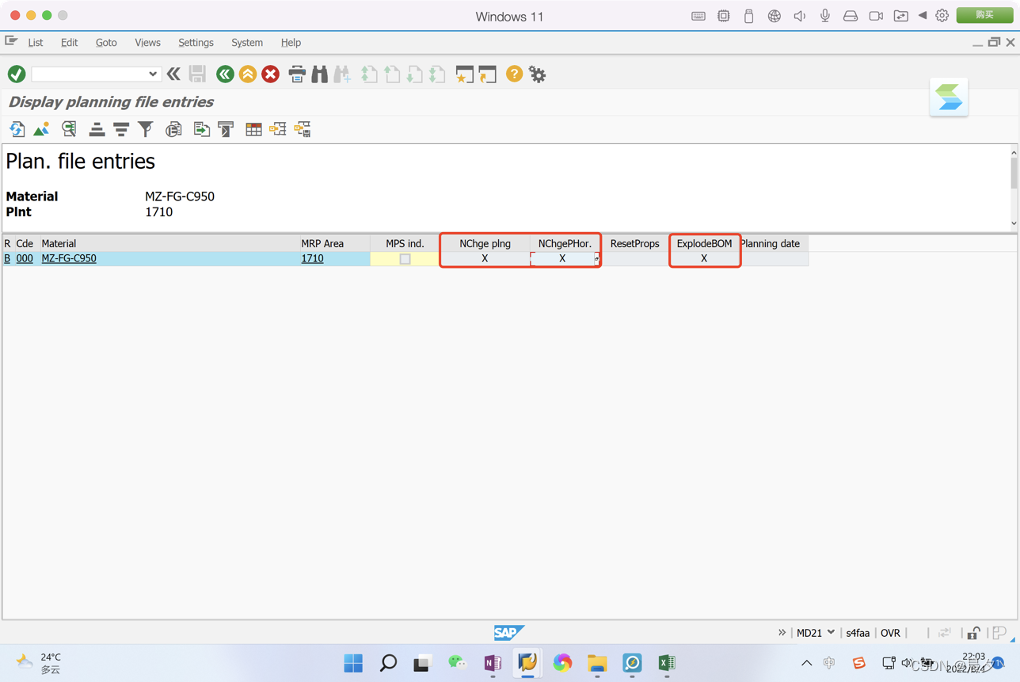
Task: Click the Print icon in the toolbar
Action: [296, 74]
